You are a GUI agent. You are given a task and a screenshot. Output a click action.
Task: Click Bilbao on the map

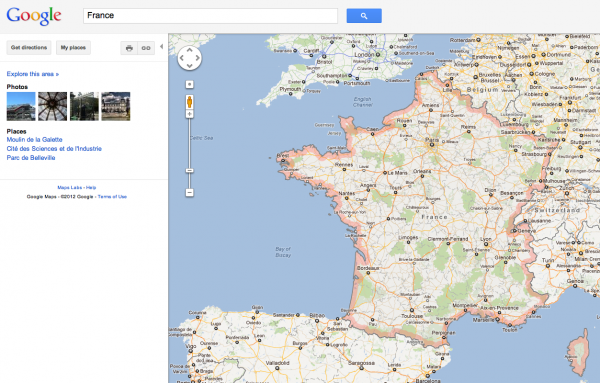pyautogui.click(x=317, y=316)
